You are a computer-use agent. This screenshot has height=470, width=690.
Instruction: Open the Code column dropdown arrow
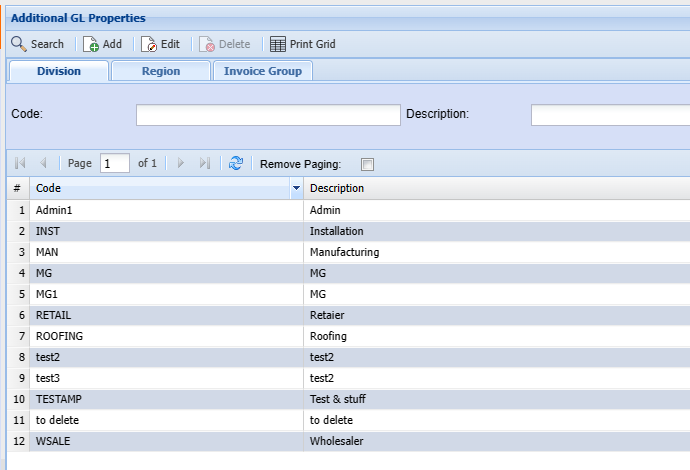[296, 188]
